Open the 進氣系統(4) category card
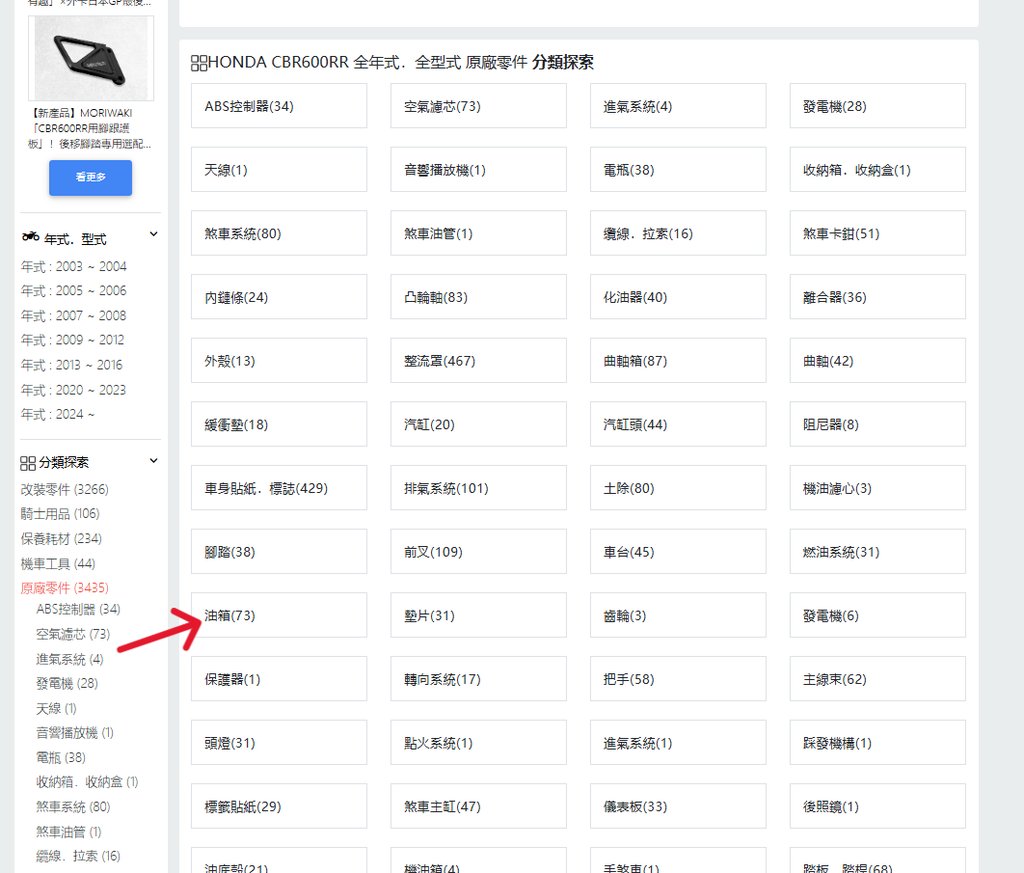Image resolution: width=1024 pixels, height=873 pixels. (x=678, y=106)
